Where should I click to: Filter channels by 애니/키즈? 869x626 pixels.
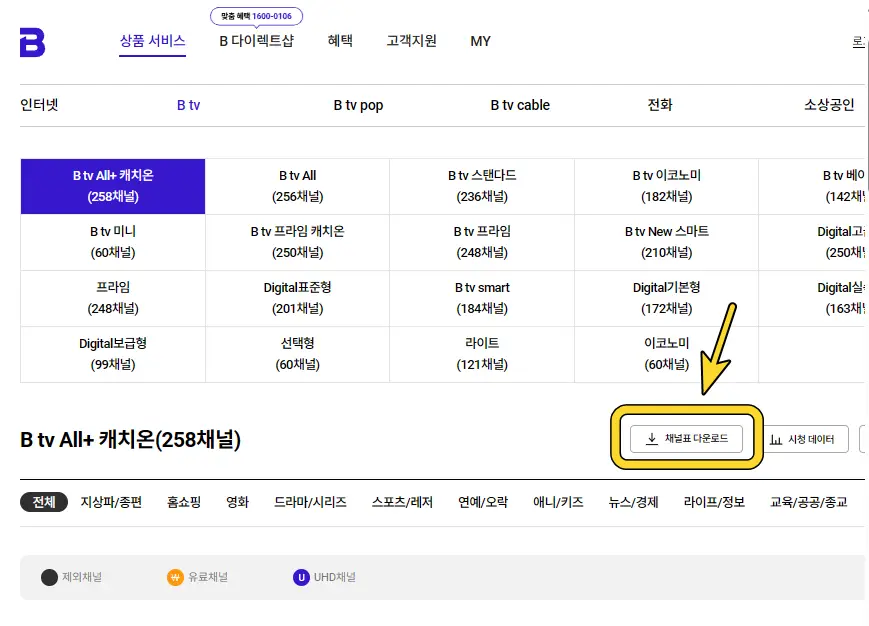pyautogui.click(x=558, y=502)
